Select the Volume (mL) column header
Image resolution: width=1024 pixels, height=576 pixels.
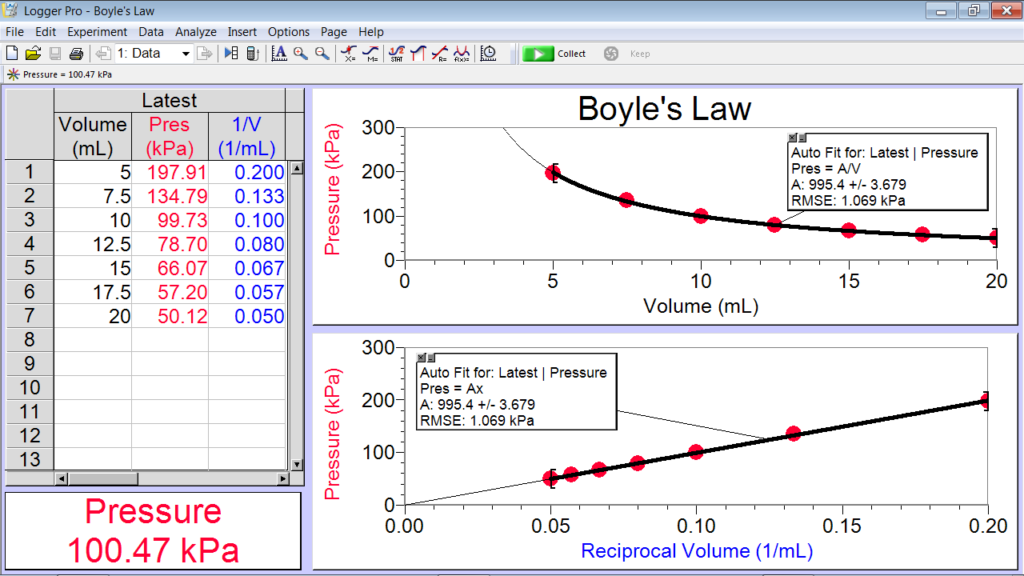(x=93, y=136)
